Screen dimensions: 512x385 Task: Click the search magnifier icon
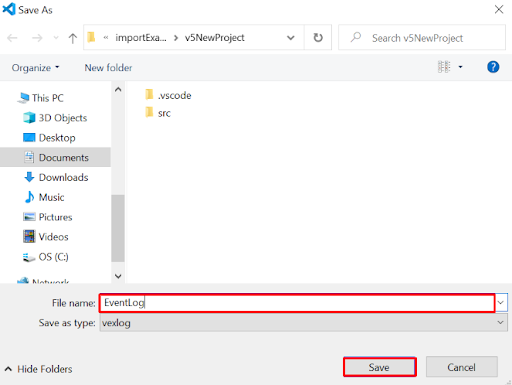click(356, 37)
